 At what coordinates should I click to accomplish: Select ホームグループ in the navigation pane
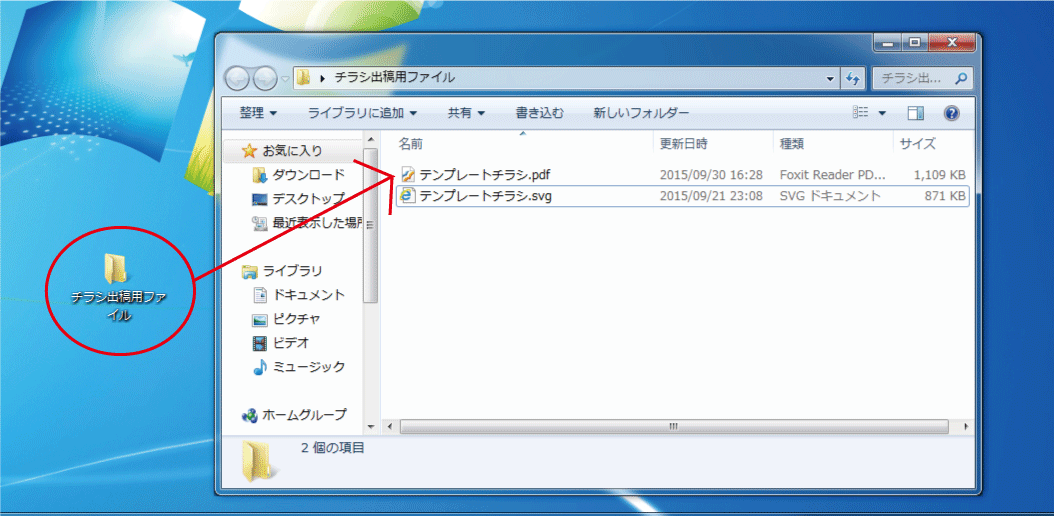tap(304, 415)
